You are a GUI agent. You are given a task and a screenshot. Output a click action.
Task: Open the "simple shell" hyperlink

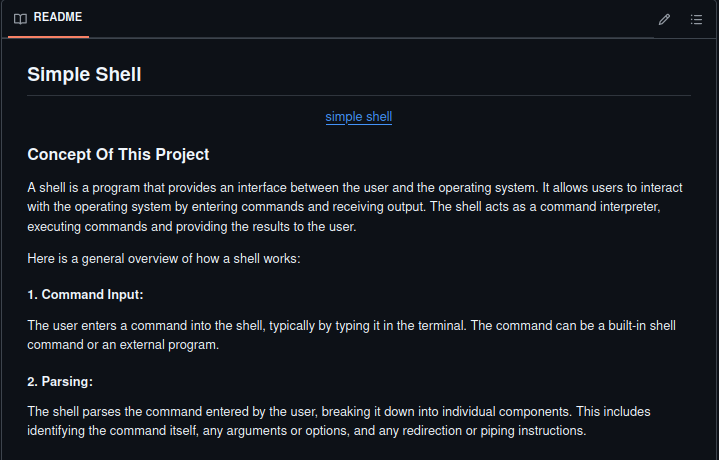coord(358,117)
